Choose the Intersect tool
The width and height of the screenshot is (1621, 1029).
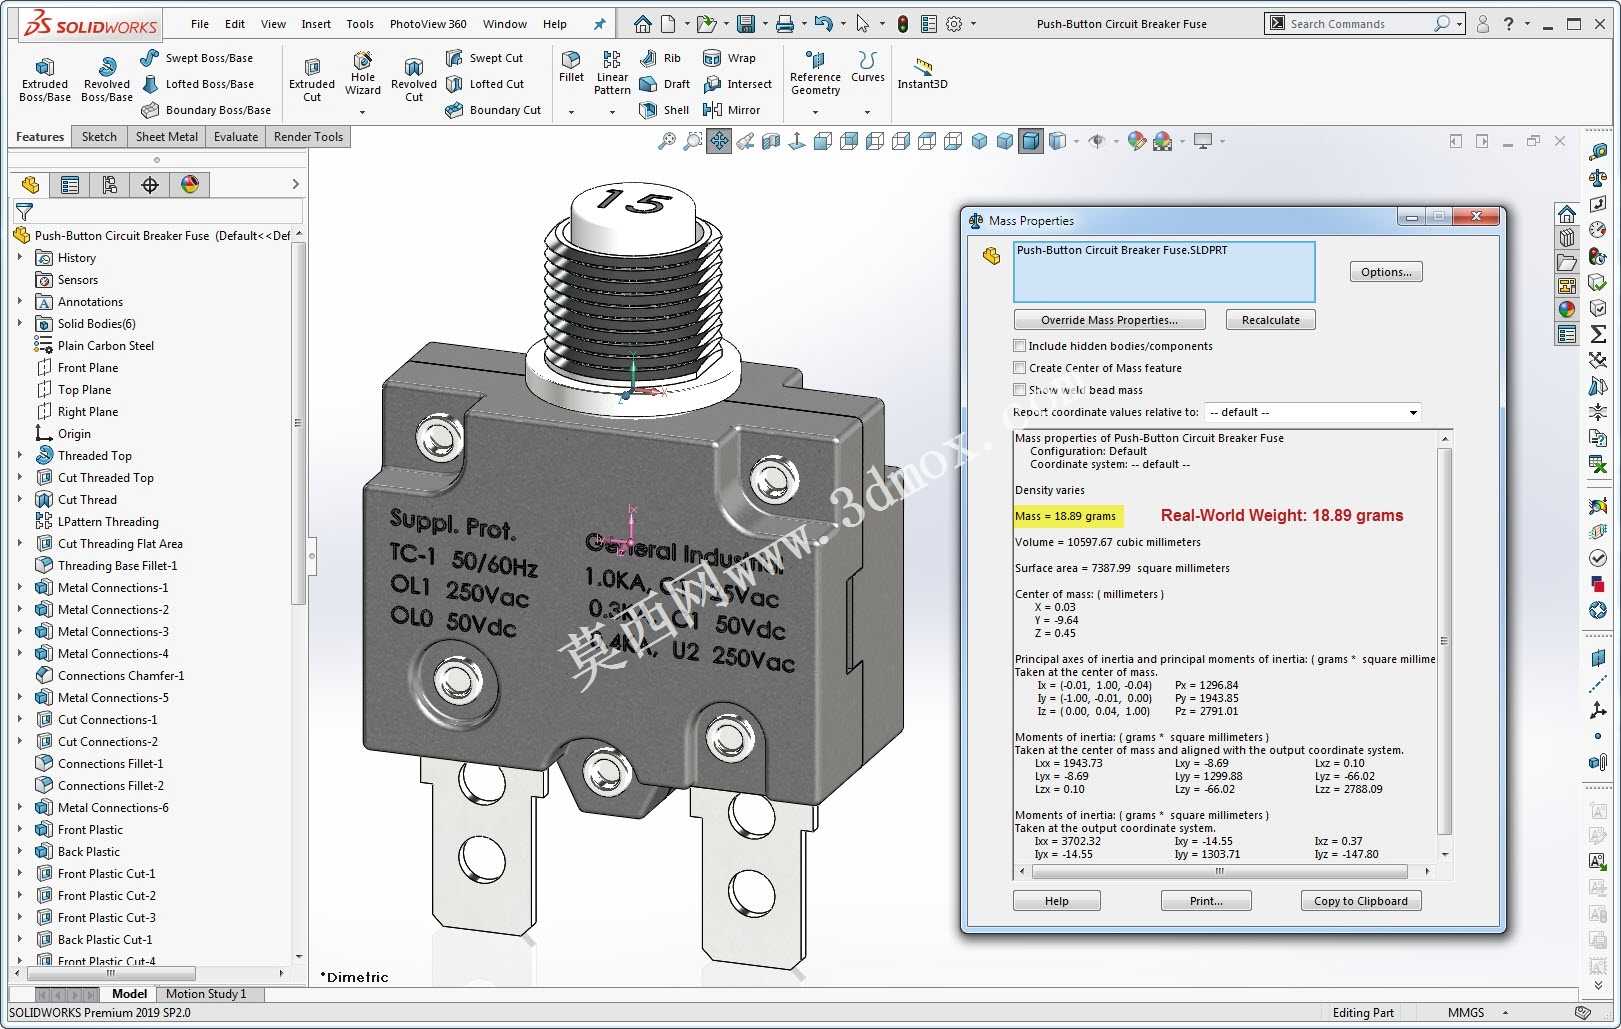[x=738, y=84]
